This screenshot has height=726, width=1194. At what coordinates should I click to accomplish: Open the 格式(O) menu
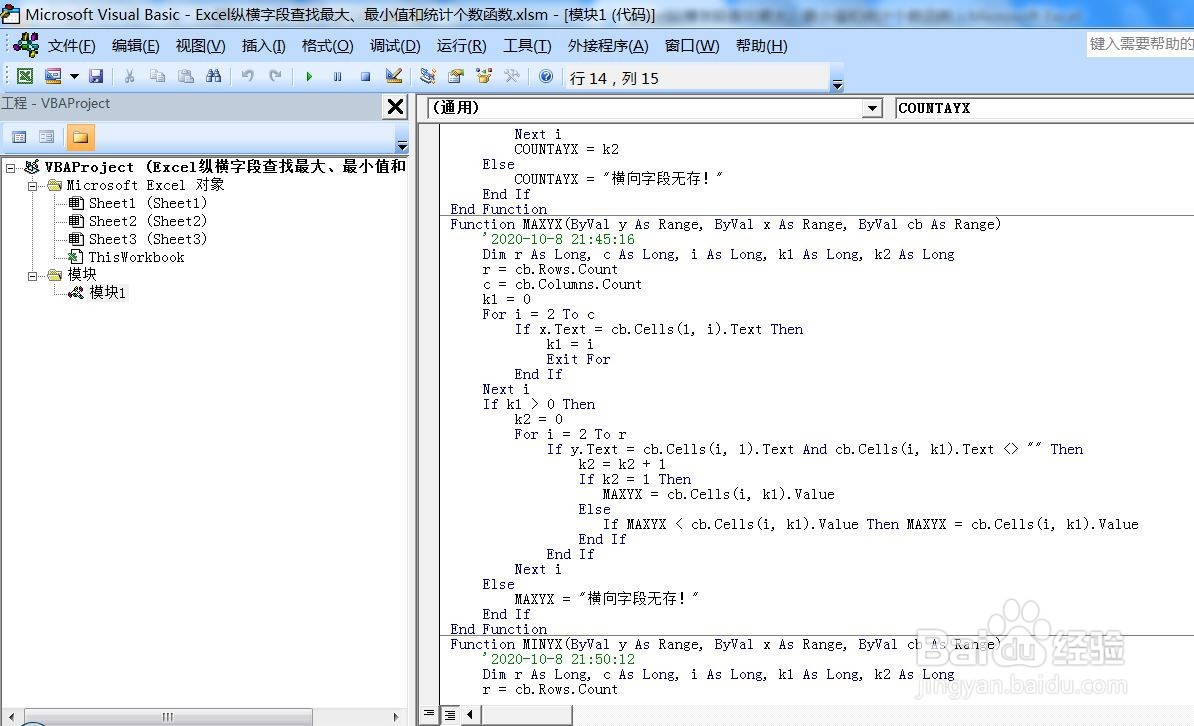[x=327, y=46]
